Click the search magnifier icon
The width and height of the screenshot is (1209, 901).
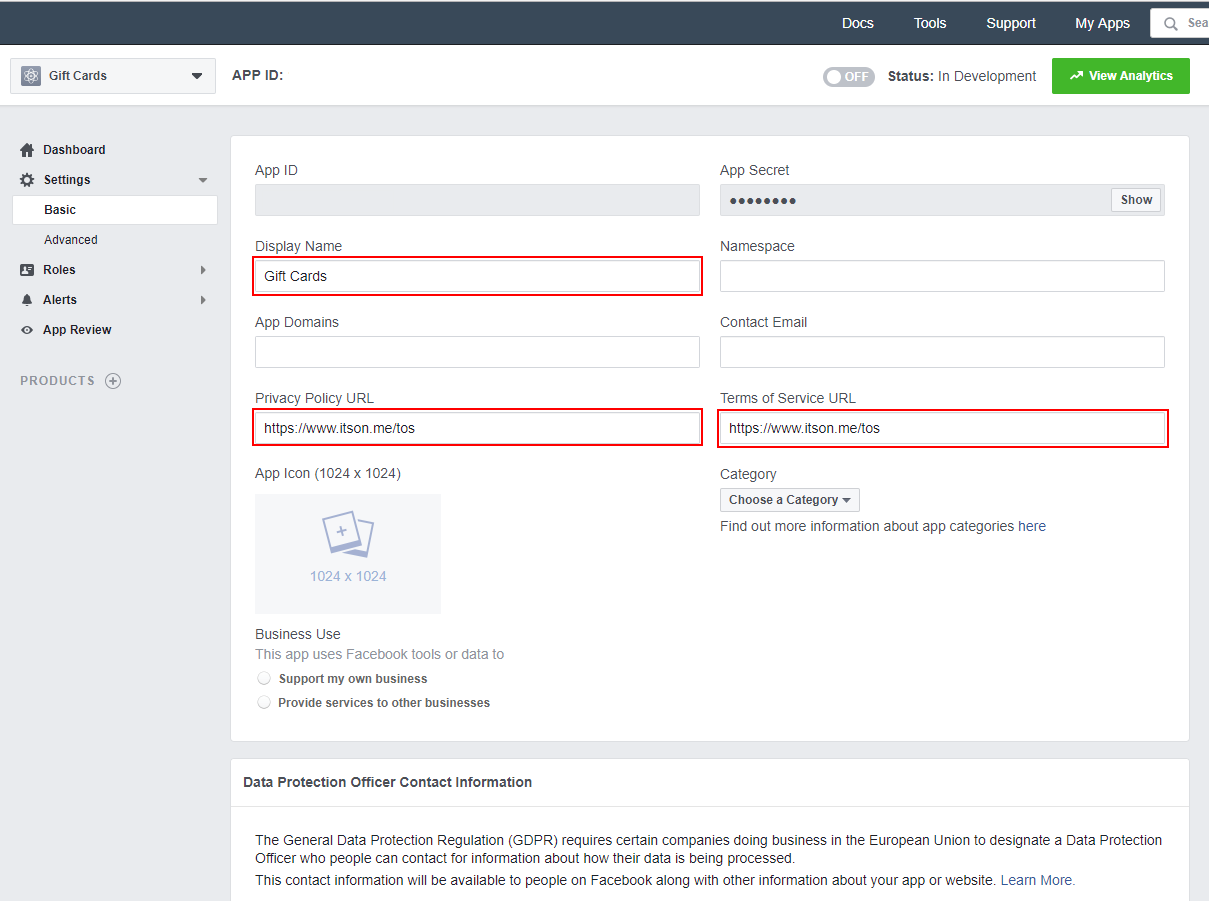coord(1170,24)
